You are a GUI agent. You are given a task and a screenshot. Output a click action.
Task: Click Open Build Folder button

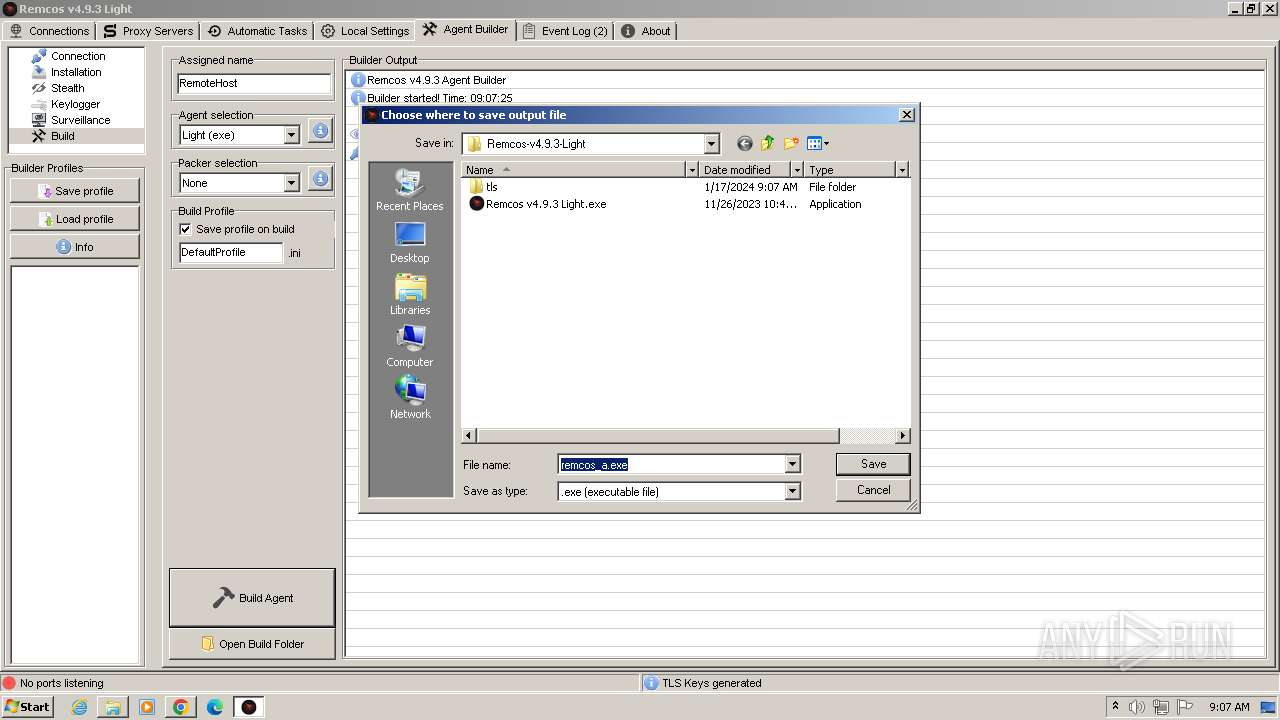click(x=252, y=644)
